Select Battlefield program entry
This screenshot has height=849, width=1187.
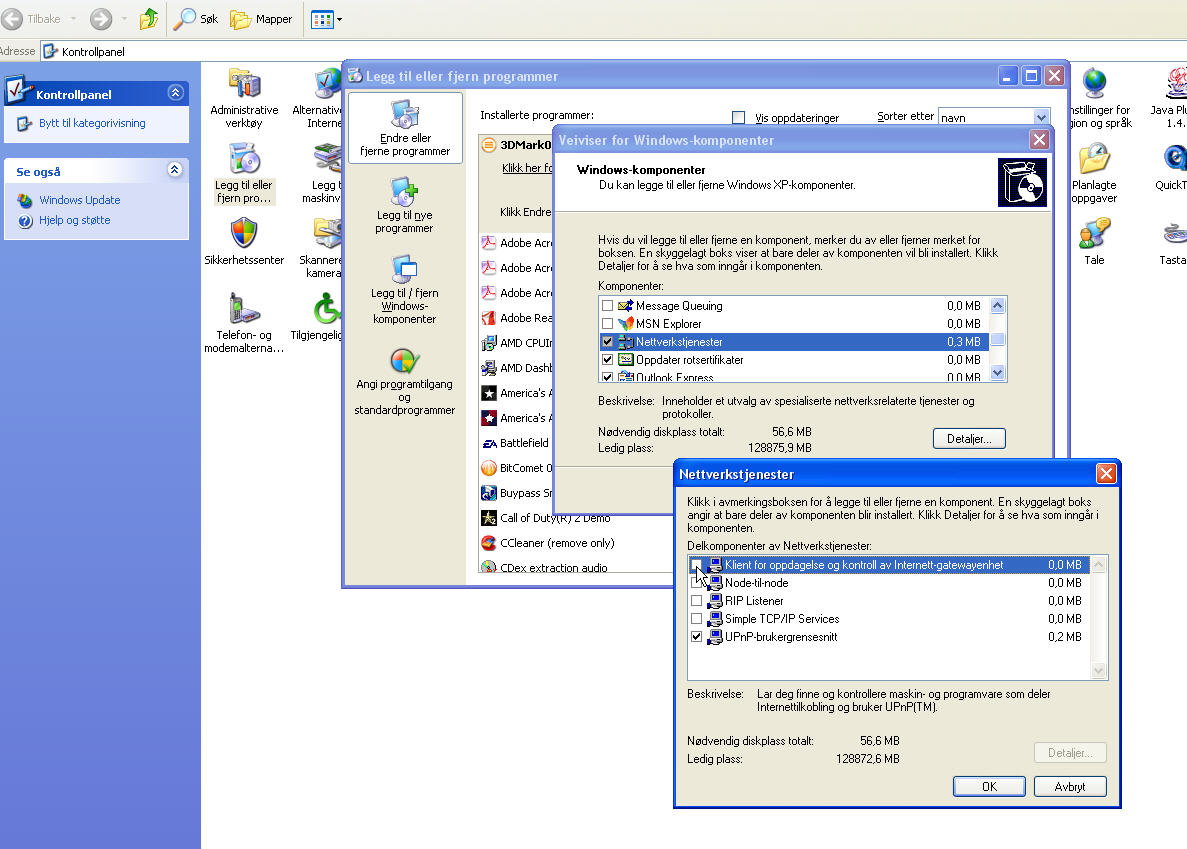(516, 443)
